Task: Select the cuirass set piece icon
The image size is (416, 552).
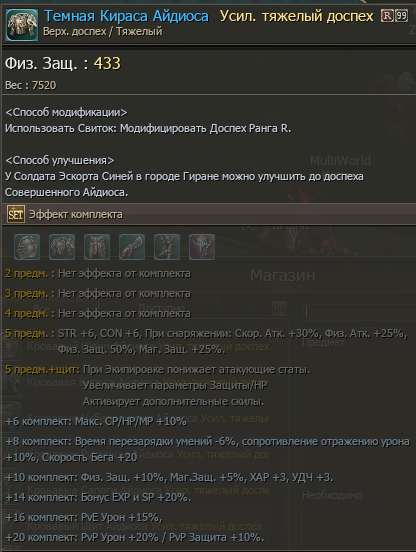Action: click(x=62, y=247)
